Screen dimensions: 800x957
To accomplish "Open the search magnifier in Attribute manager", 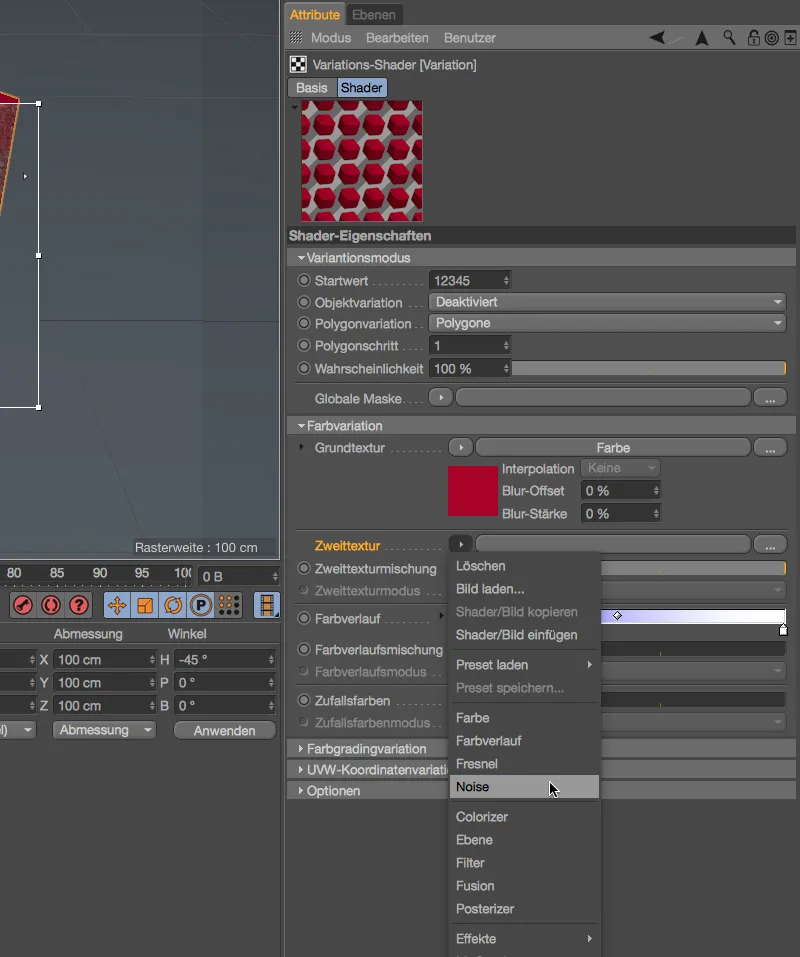I will tap(729, 38).
